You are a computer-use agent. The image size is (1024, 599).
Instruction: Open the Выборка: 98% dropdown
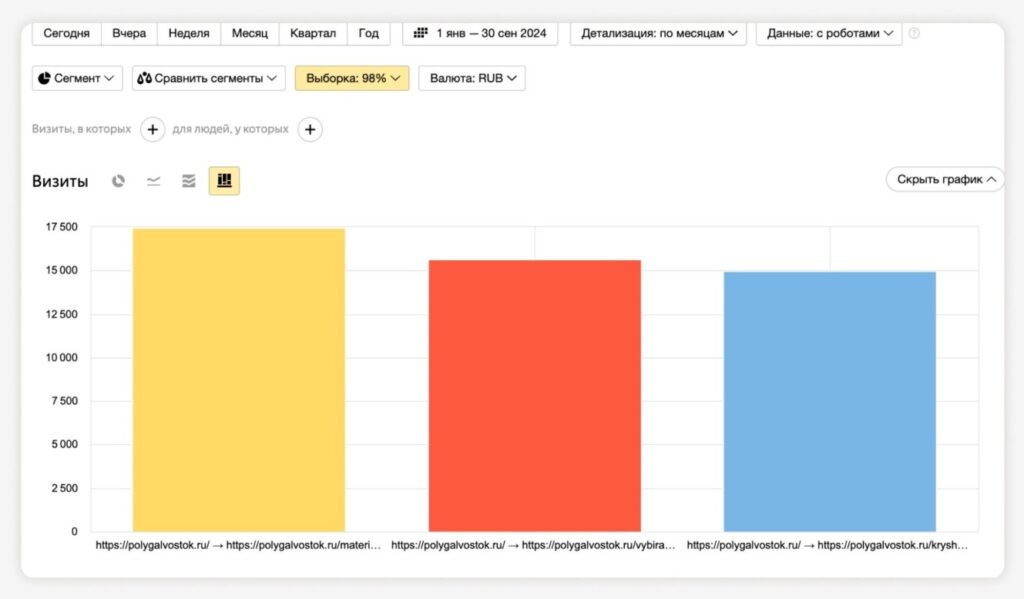tap(352, 78)
